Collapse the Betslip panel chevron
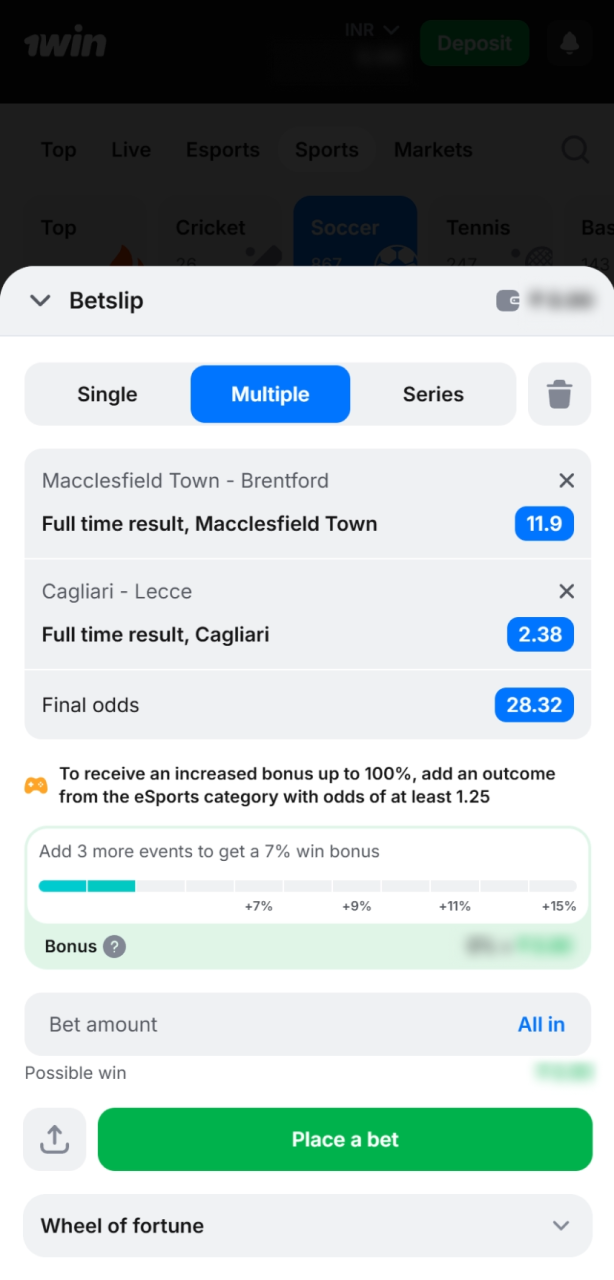Image resolution: width=614 pixels, height=1280 pixels. 39,300
